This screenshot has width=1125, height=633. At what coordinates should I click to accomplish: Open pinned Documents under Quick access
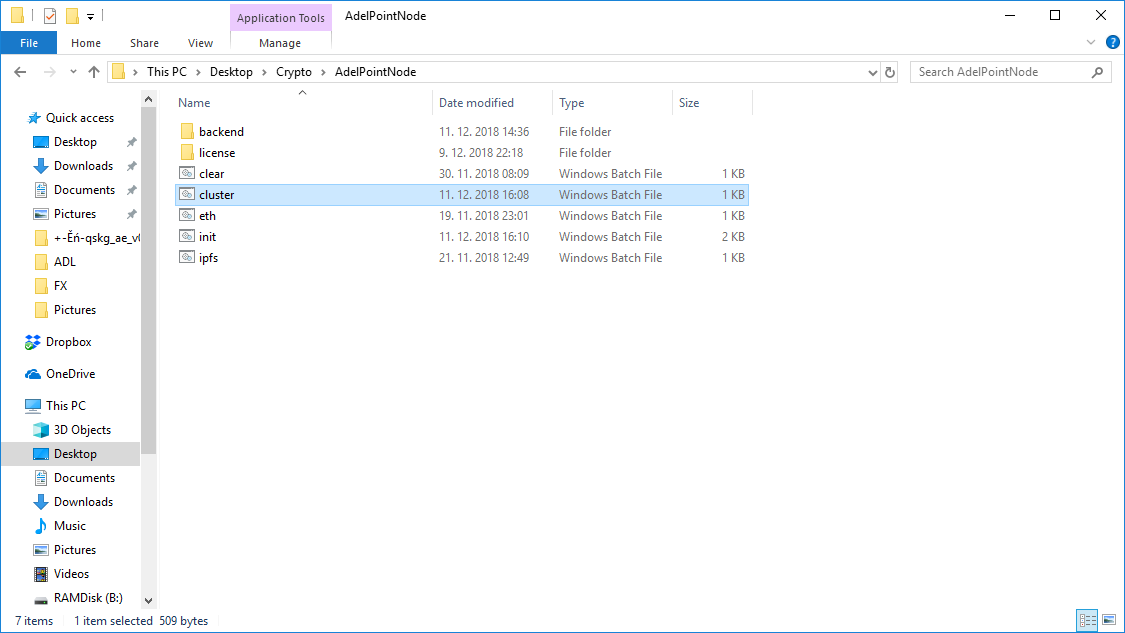pyautogui.click(x=84, y=190)
